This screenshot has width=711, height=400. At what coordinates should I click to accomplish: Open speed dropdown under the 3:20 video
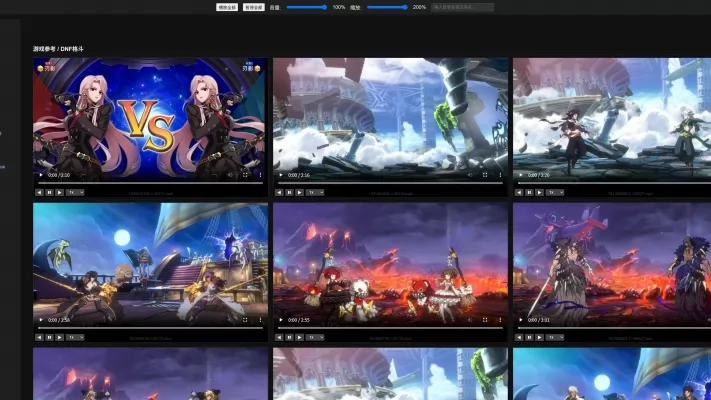click(555, 192)
